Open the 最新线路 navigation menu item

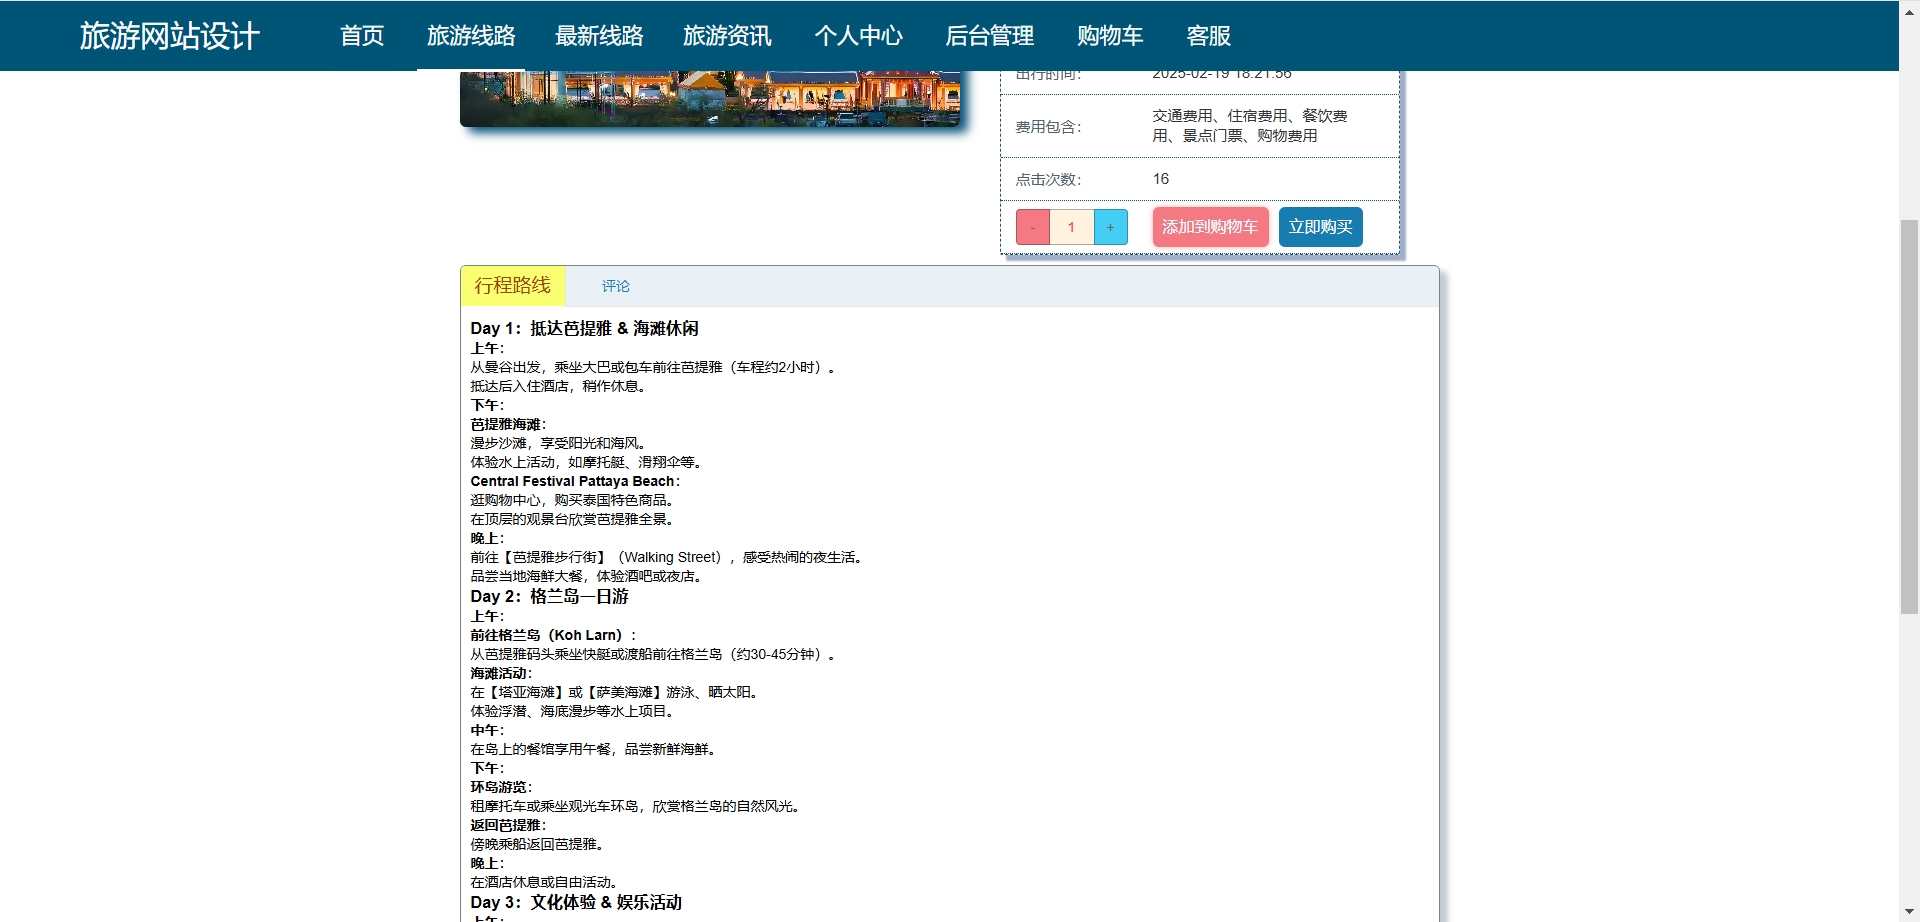click(x=598, y=36)
